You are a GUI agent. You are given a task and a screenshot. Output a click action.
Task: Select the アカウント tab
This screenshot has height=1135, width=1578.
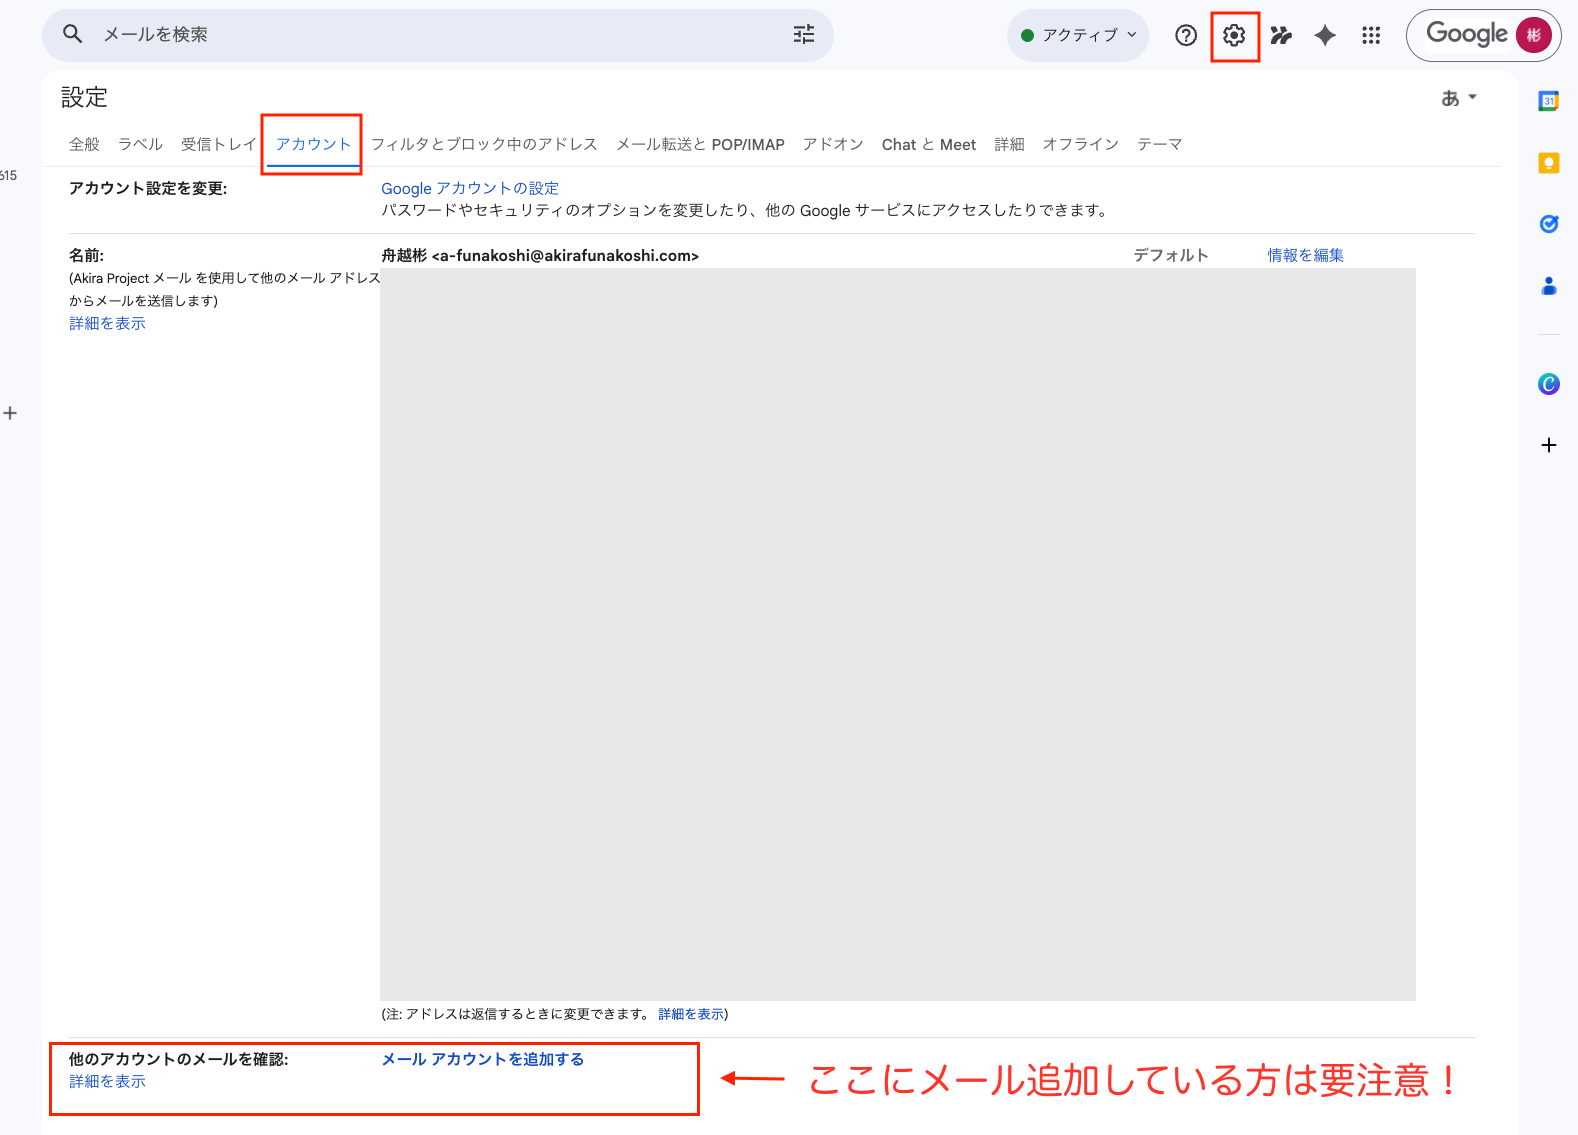(314, 144)
